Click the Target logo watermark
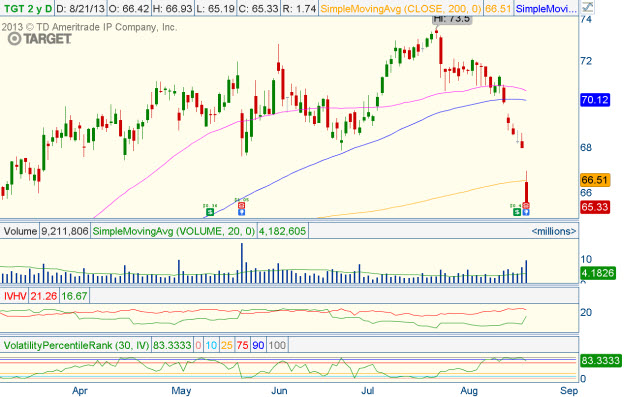The image size is (625, 397). point(39,39)
